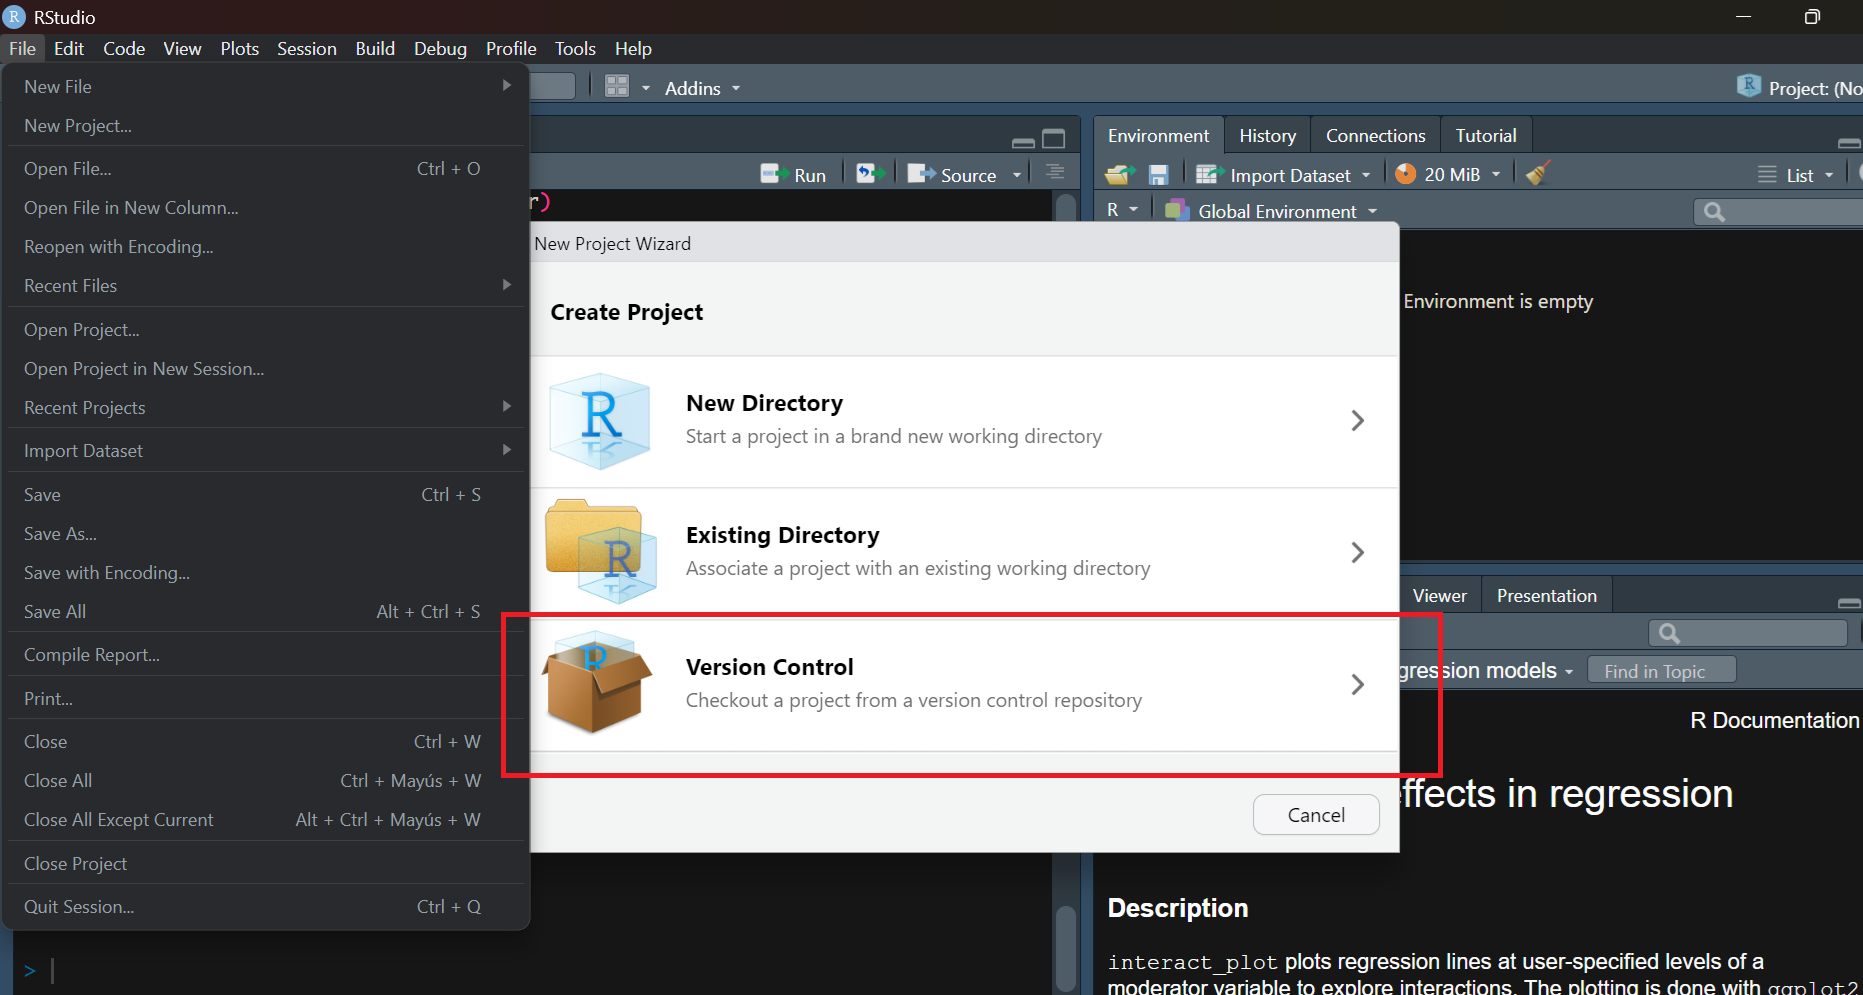Click the Find in Topic field
The width and height of the screenshot is (1863, 995).
1661,671
